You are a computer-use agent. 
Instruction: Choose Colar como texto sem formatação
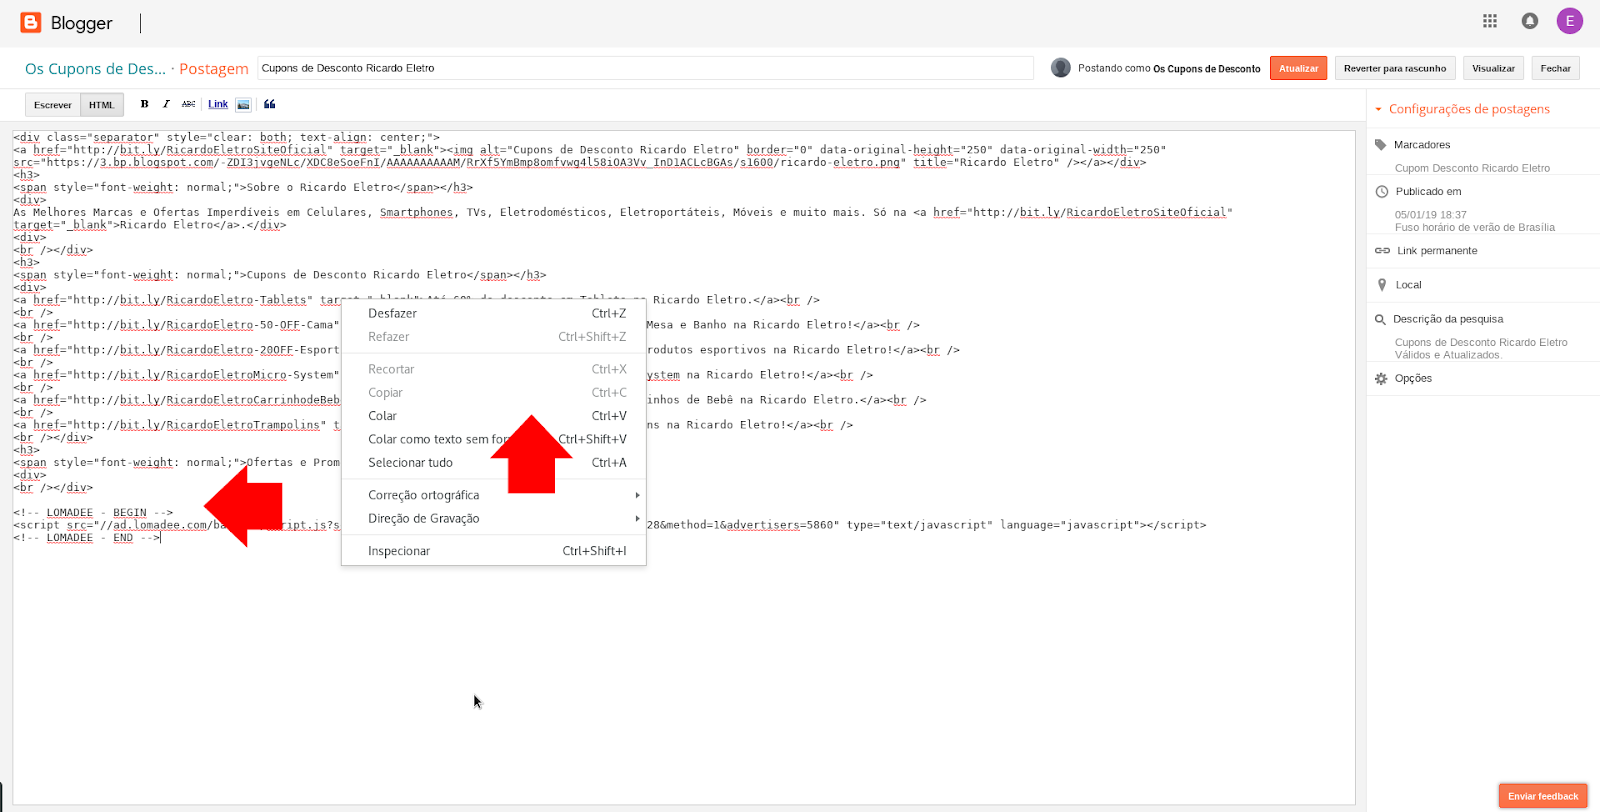click(494, 439)
